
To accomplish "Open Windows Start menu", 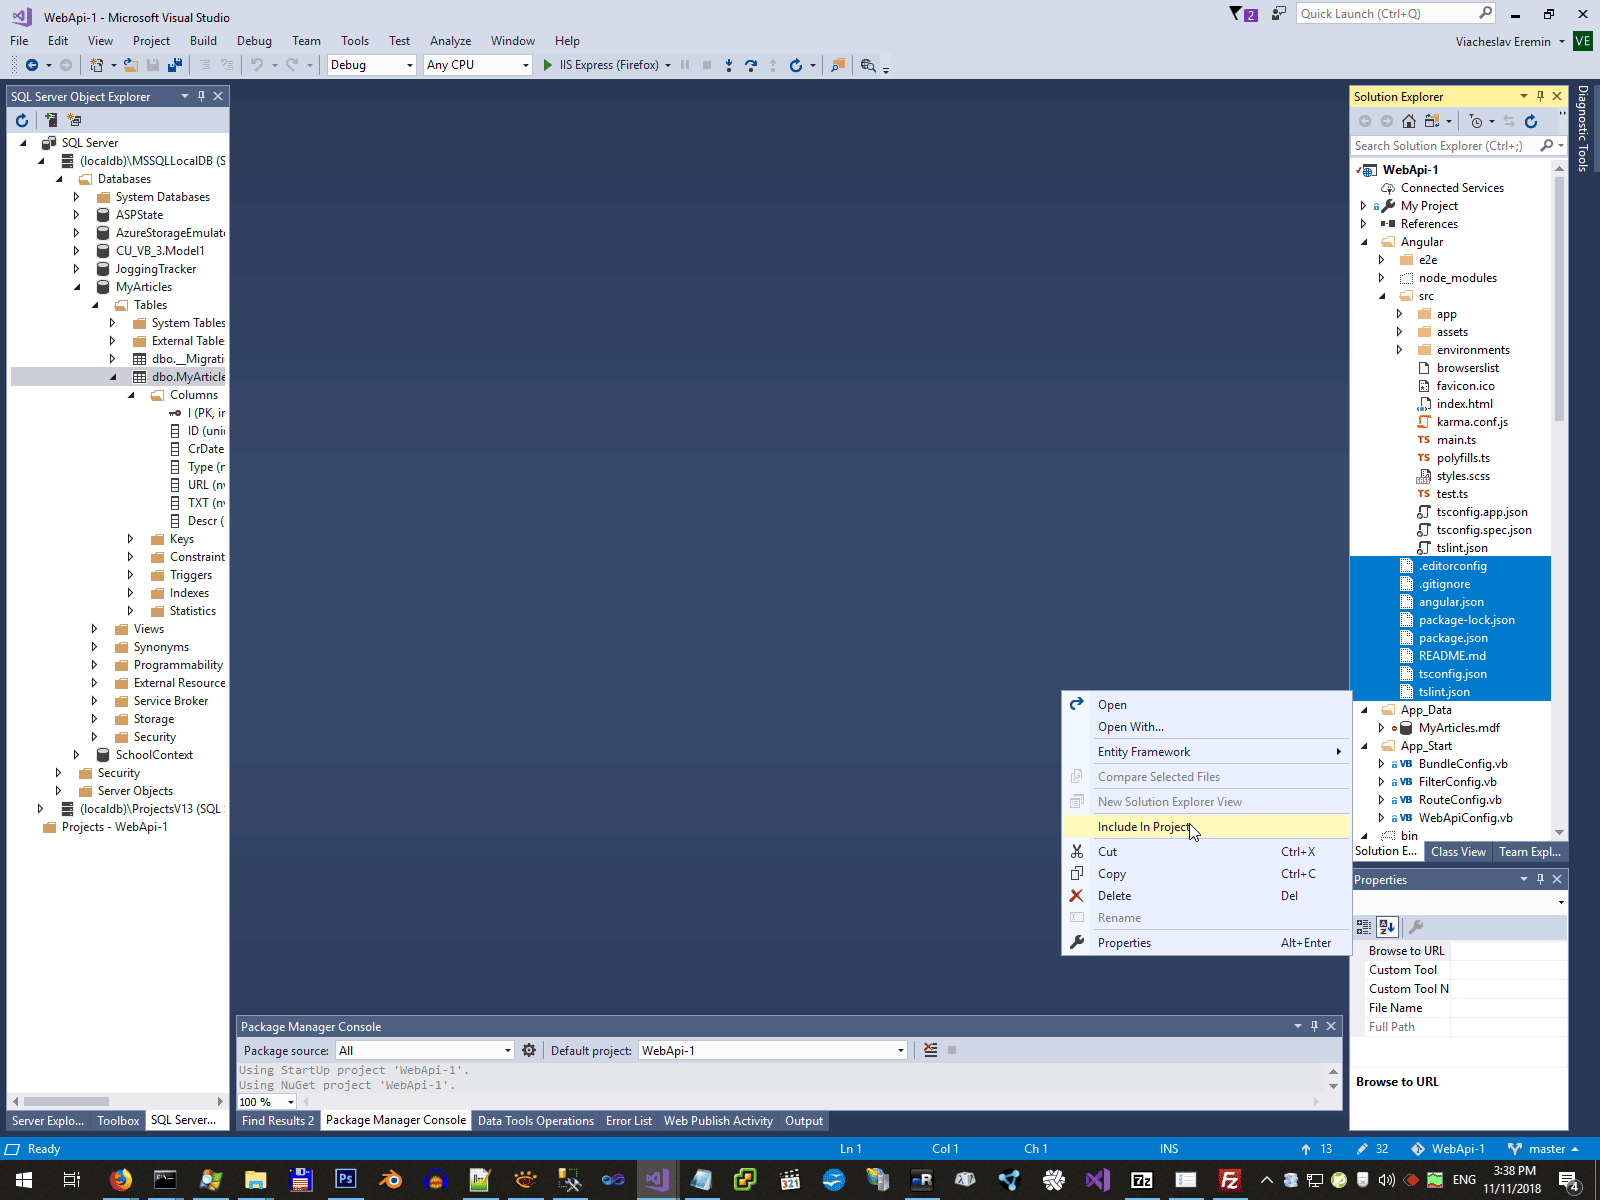I will (x=23, y=1180).
